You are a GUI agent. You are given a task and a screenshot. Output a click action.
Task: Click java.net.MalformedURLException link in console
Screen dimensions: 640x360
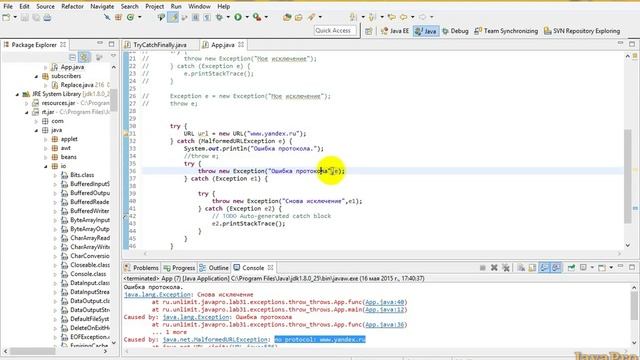(x=215, y=340)
